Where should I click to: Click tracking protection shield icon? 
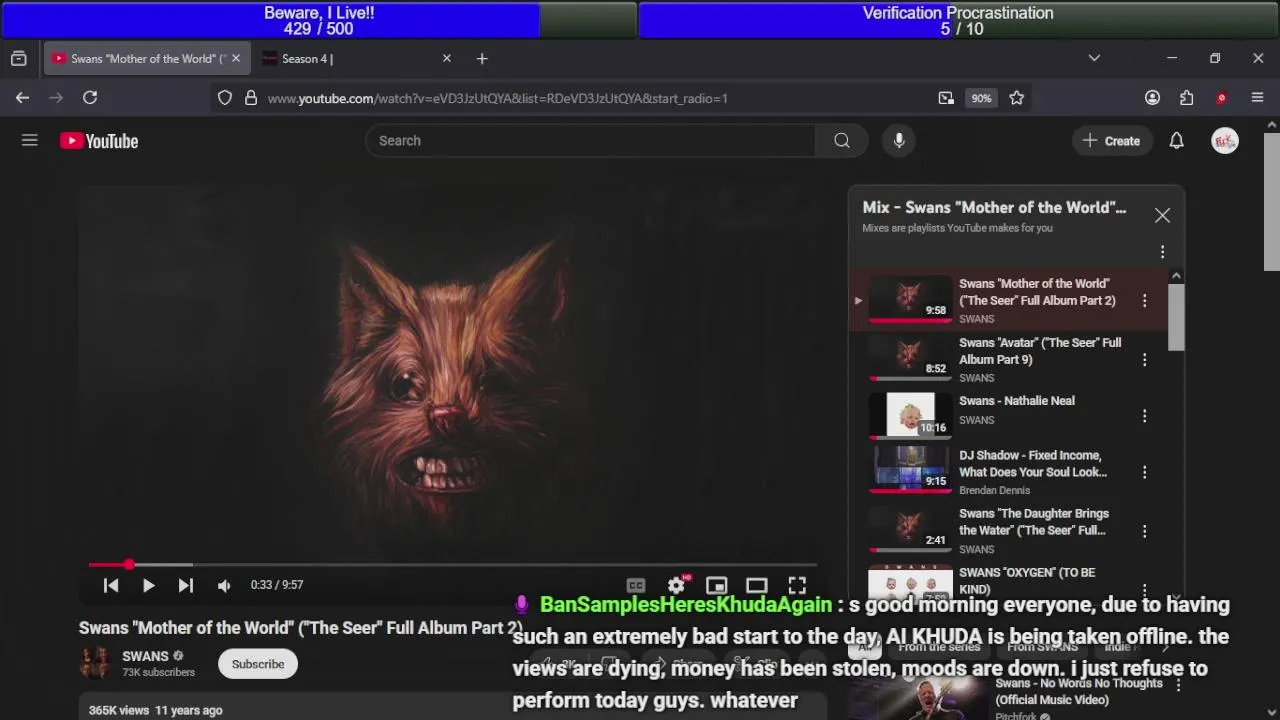[x=225, y=98]
